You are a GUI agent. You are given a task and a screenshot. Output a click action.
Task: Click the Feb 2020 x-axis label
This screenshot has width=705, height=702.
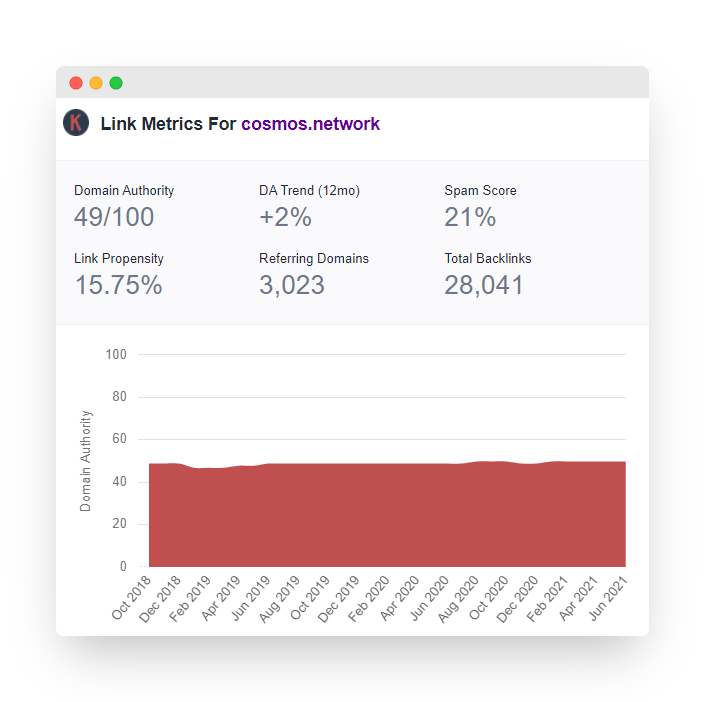click(x=369, y=599)
